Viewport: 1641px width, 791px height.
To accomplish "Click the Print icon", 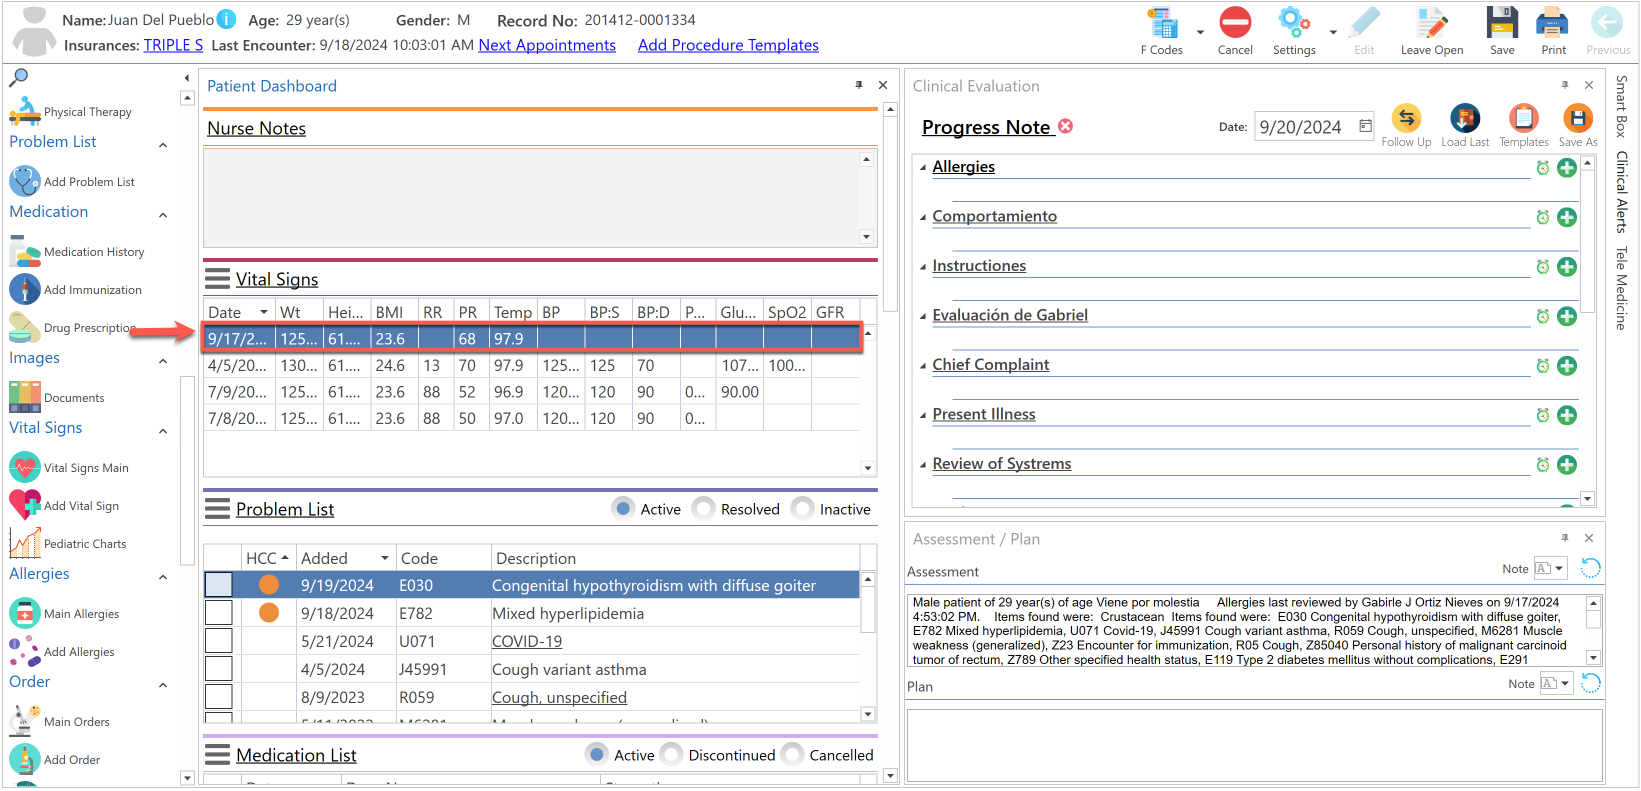I will tap(1552, 23).
